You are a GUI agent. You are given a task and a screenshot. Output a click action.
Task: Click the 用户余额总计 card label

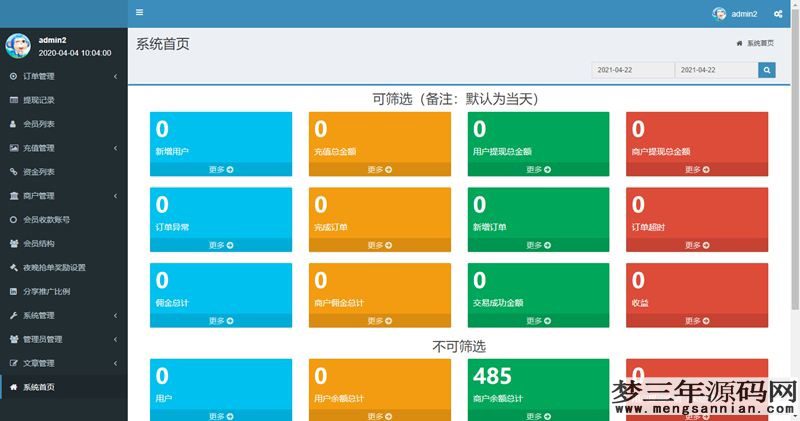tap(339, 399)
